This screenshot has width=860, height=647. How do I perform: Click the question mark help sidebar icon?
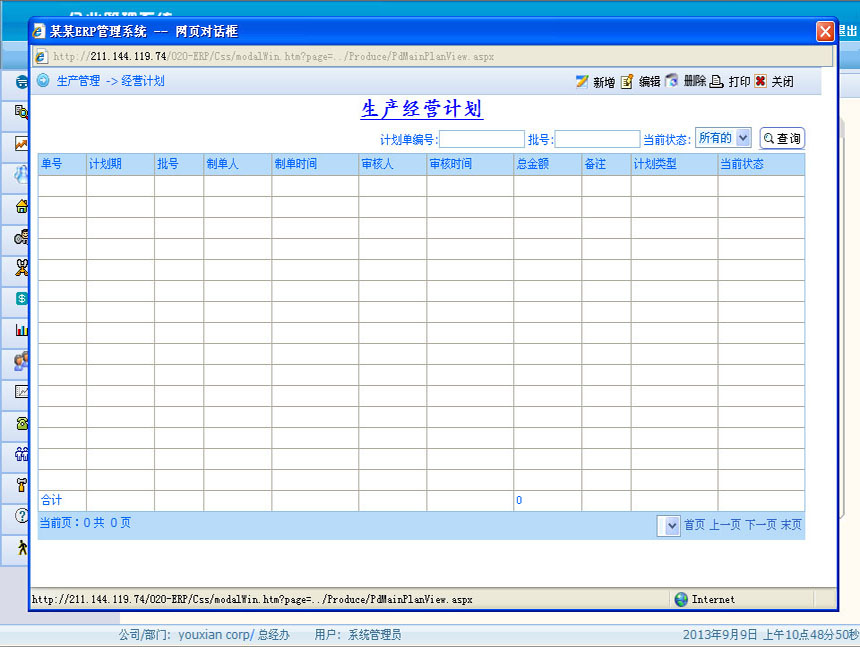click(21, 516)
